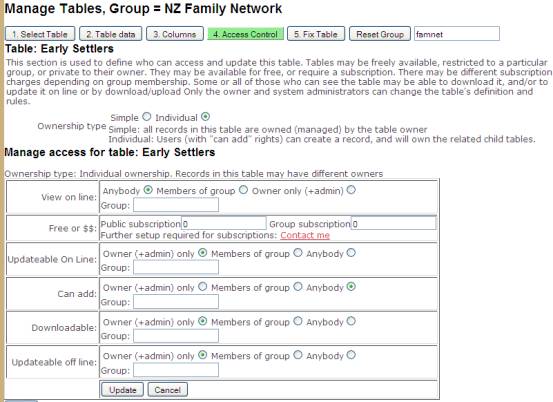The height and width of the screenshot is (402, 553).
Task: Select Individual ownership type radio
Action: 206,116
